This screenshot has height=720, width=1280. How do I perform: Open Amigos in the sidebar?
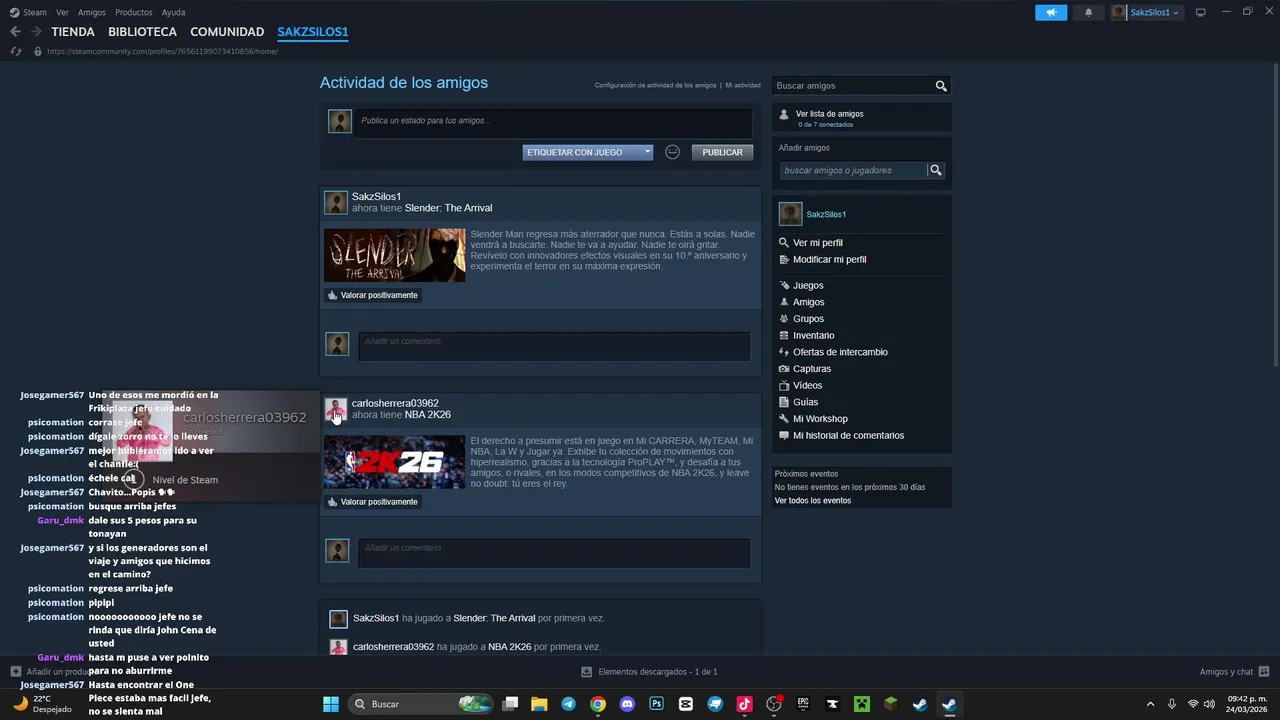(808, 302)
